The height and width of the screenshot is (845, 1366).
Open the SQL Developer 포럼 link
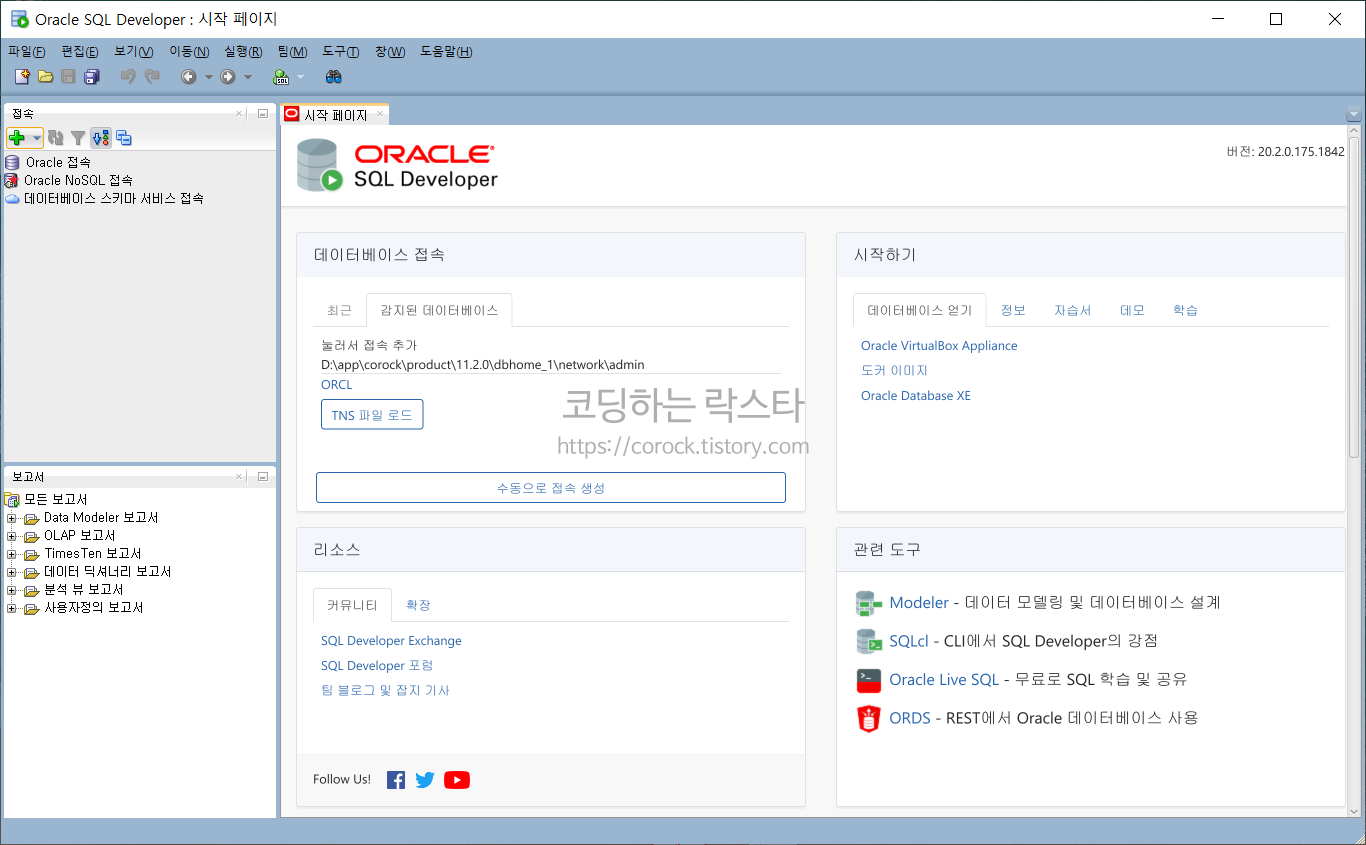[377, 666]
